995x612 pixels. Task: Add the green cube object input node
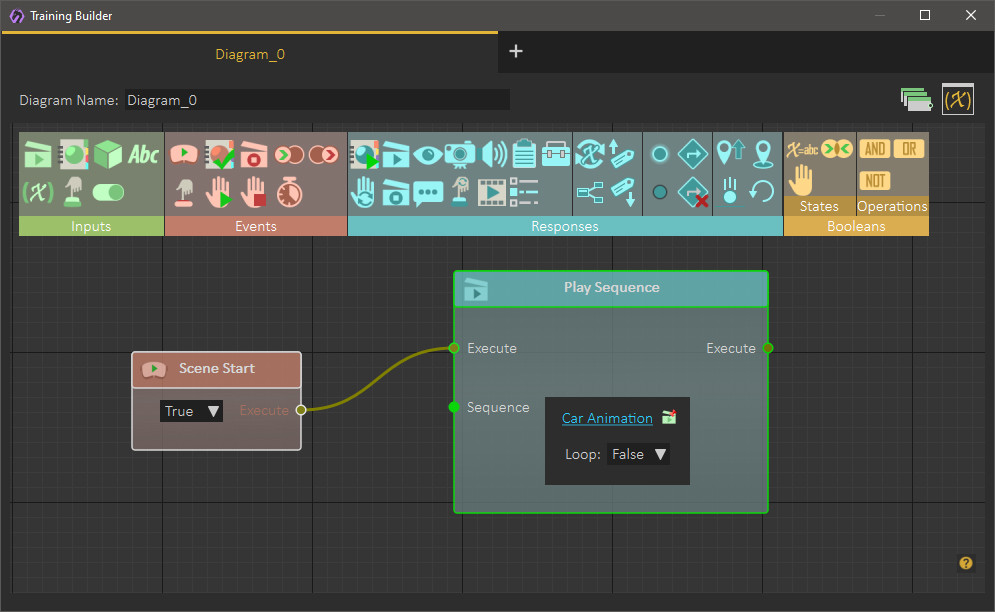[108, 154]
